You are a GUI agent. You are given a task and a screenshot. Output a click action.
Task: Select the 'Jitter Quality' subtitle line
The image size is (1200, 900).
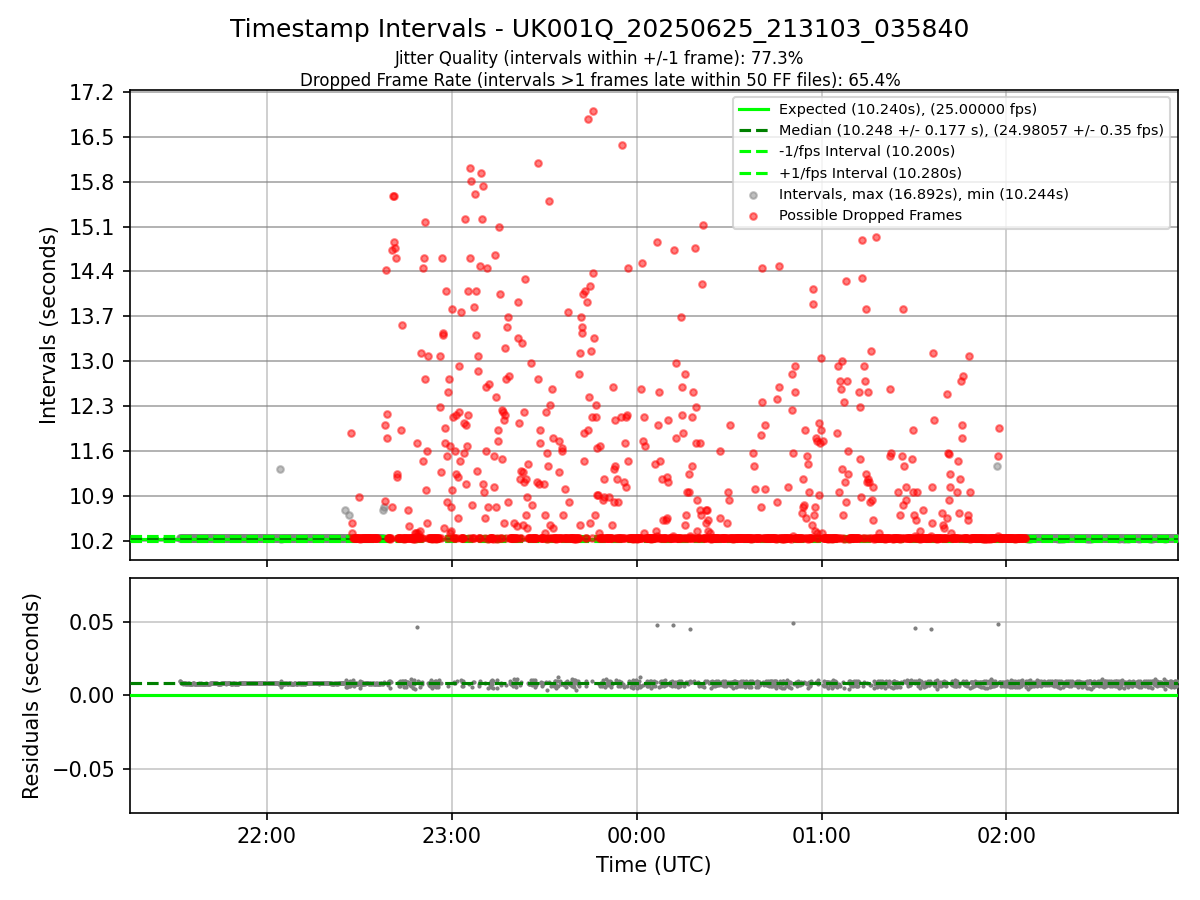pos(599,58)
